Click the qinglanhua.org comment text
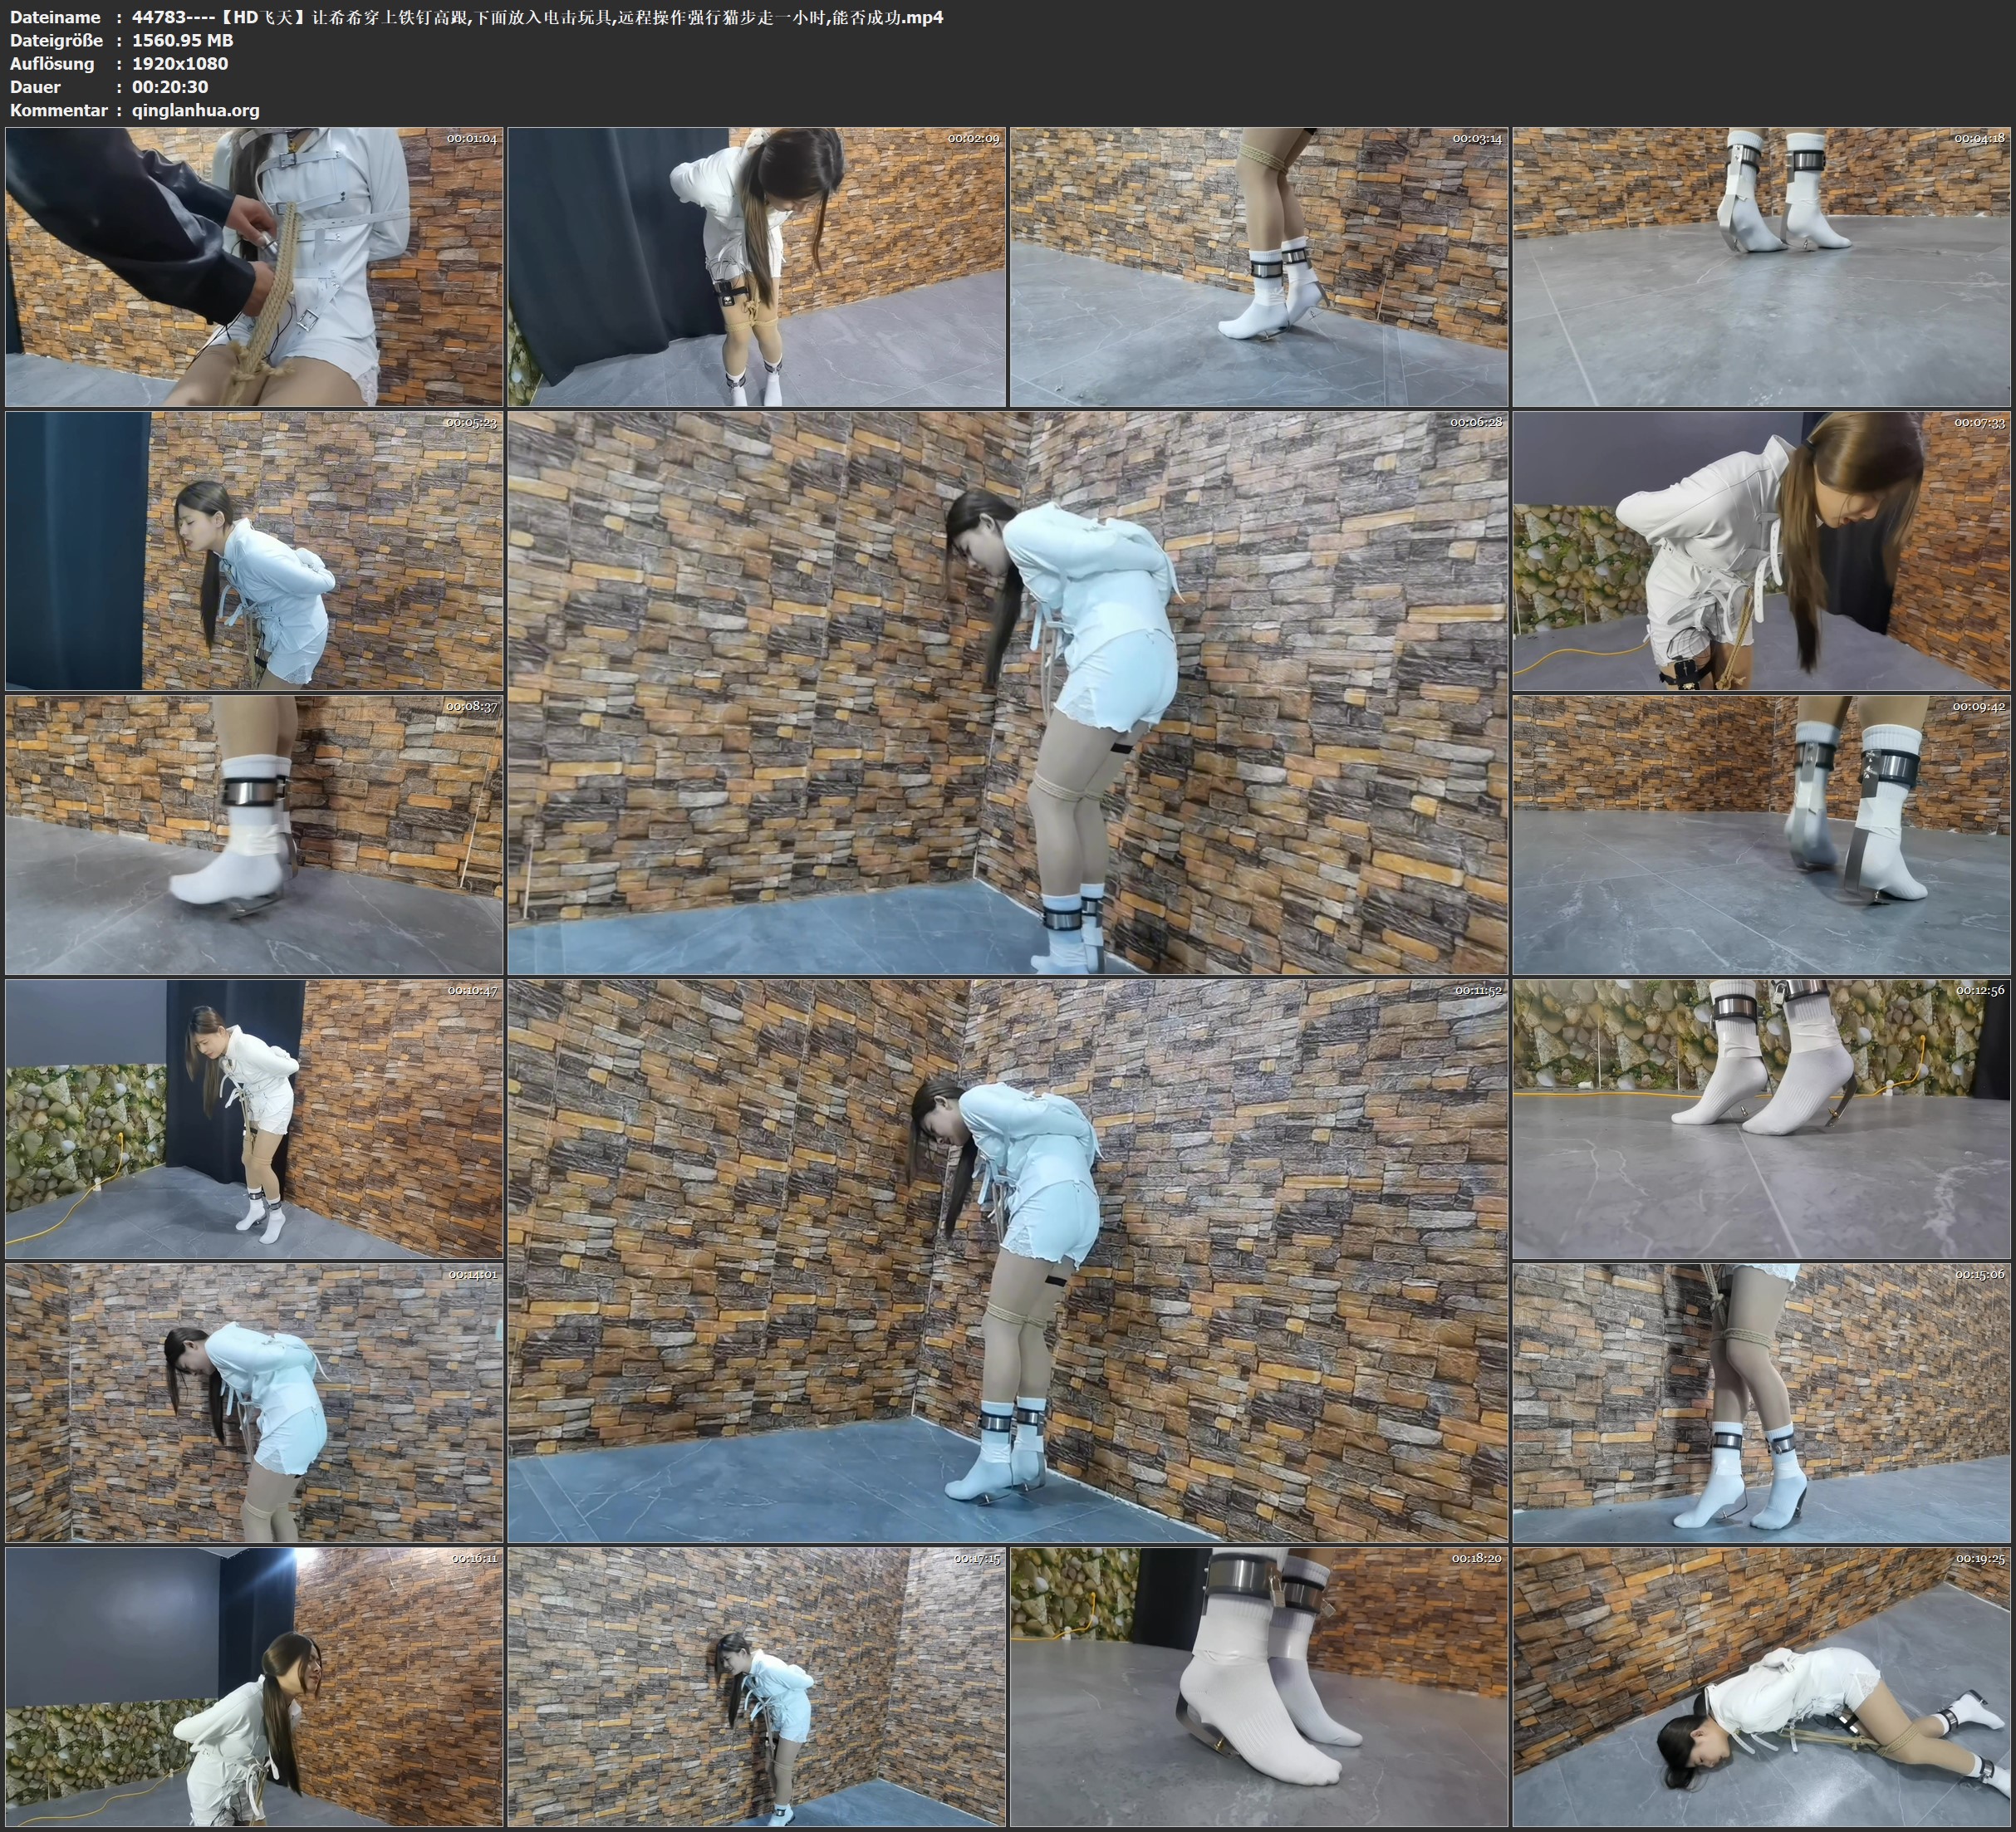The image size is (2016, 1832). pos(195,110)
